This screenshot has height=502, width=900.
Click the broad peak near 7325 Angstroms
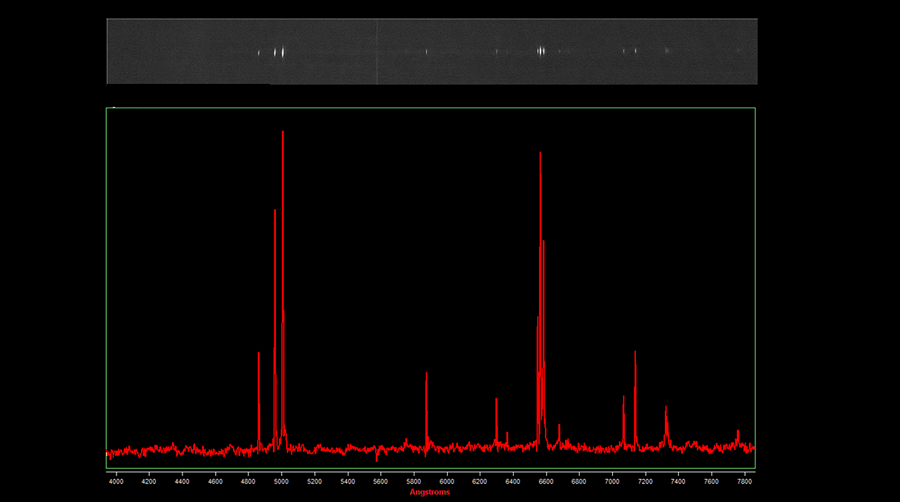[666, 410]
